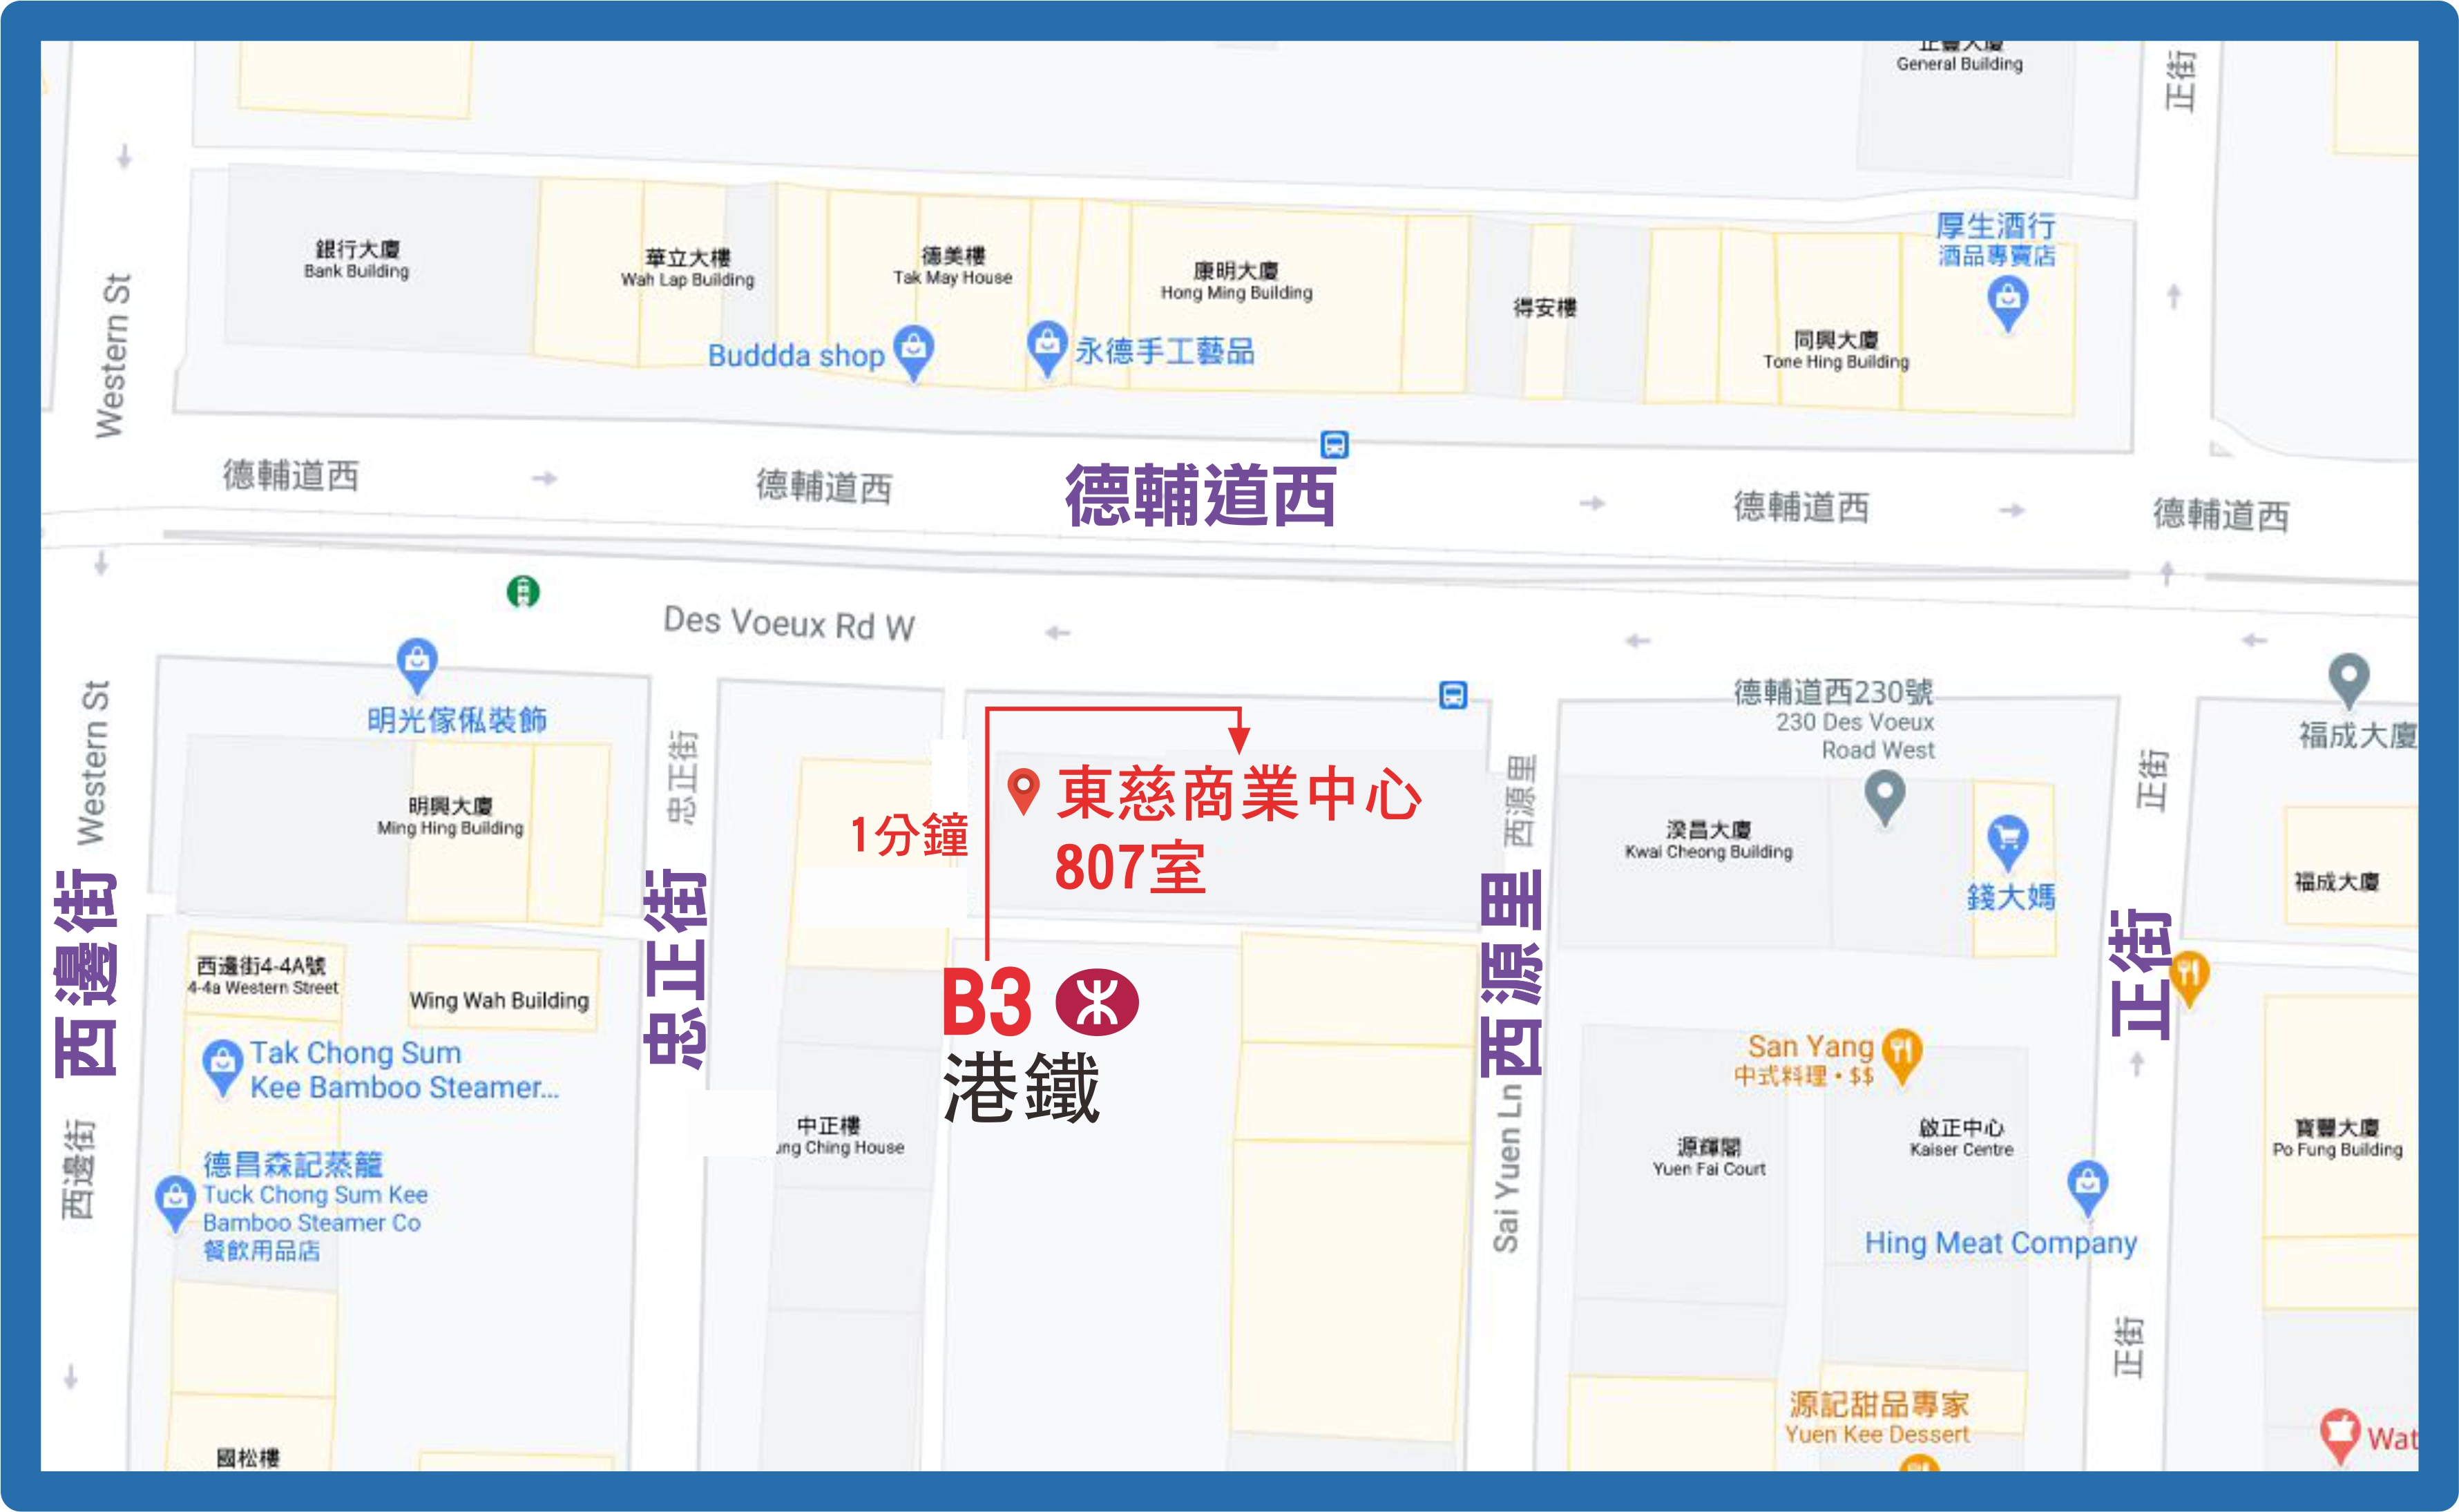Screen dimensions: 2459x1512
Task: Click the 德昌森記蒸籠 shop pin
Action: click(x=175, y=1204)
